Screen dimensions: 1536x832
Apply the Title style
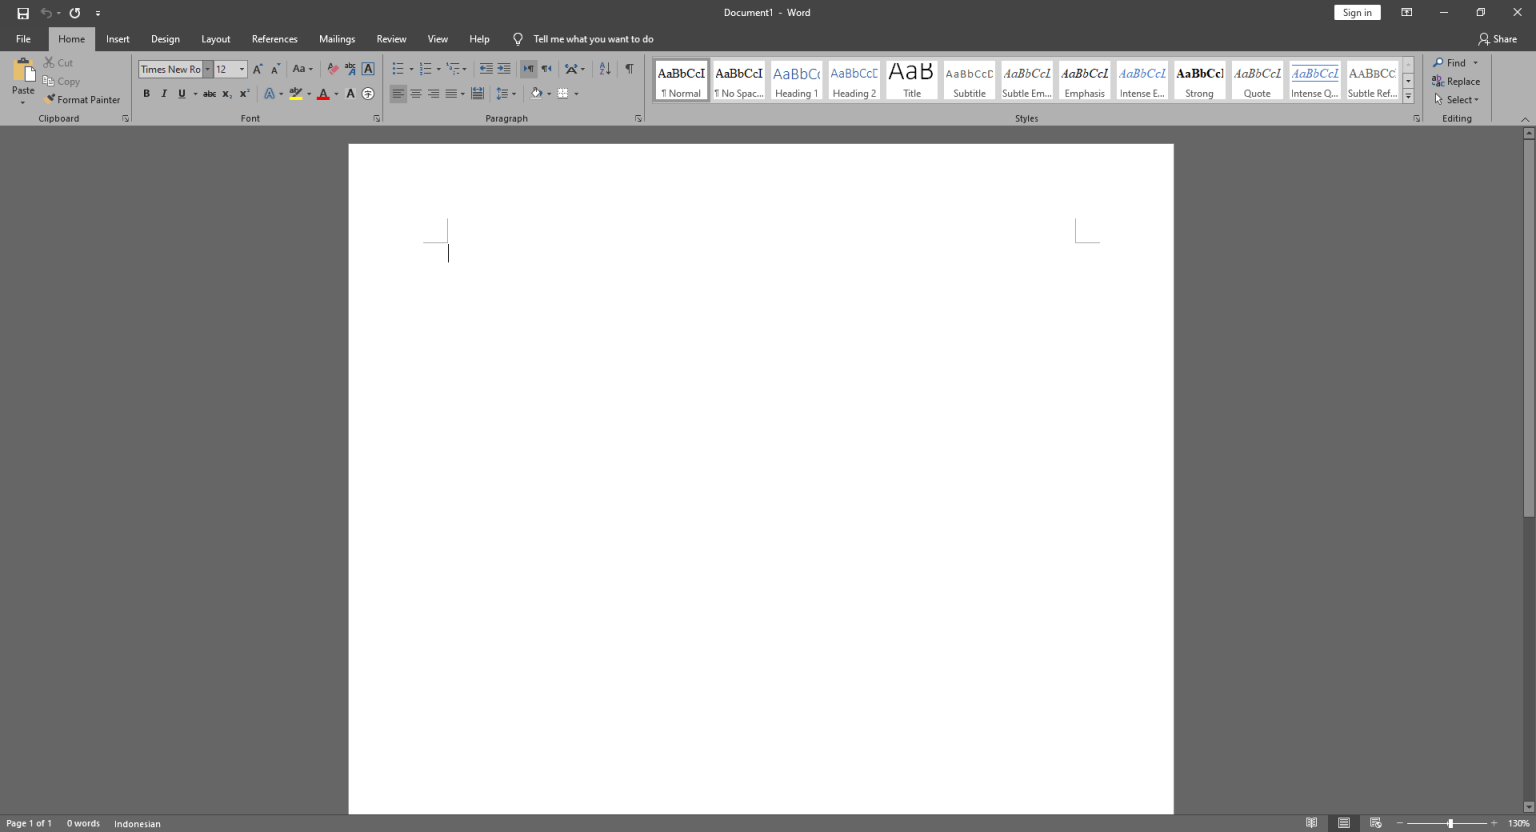pos(912,80)
